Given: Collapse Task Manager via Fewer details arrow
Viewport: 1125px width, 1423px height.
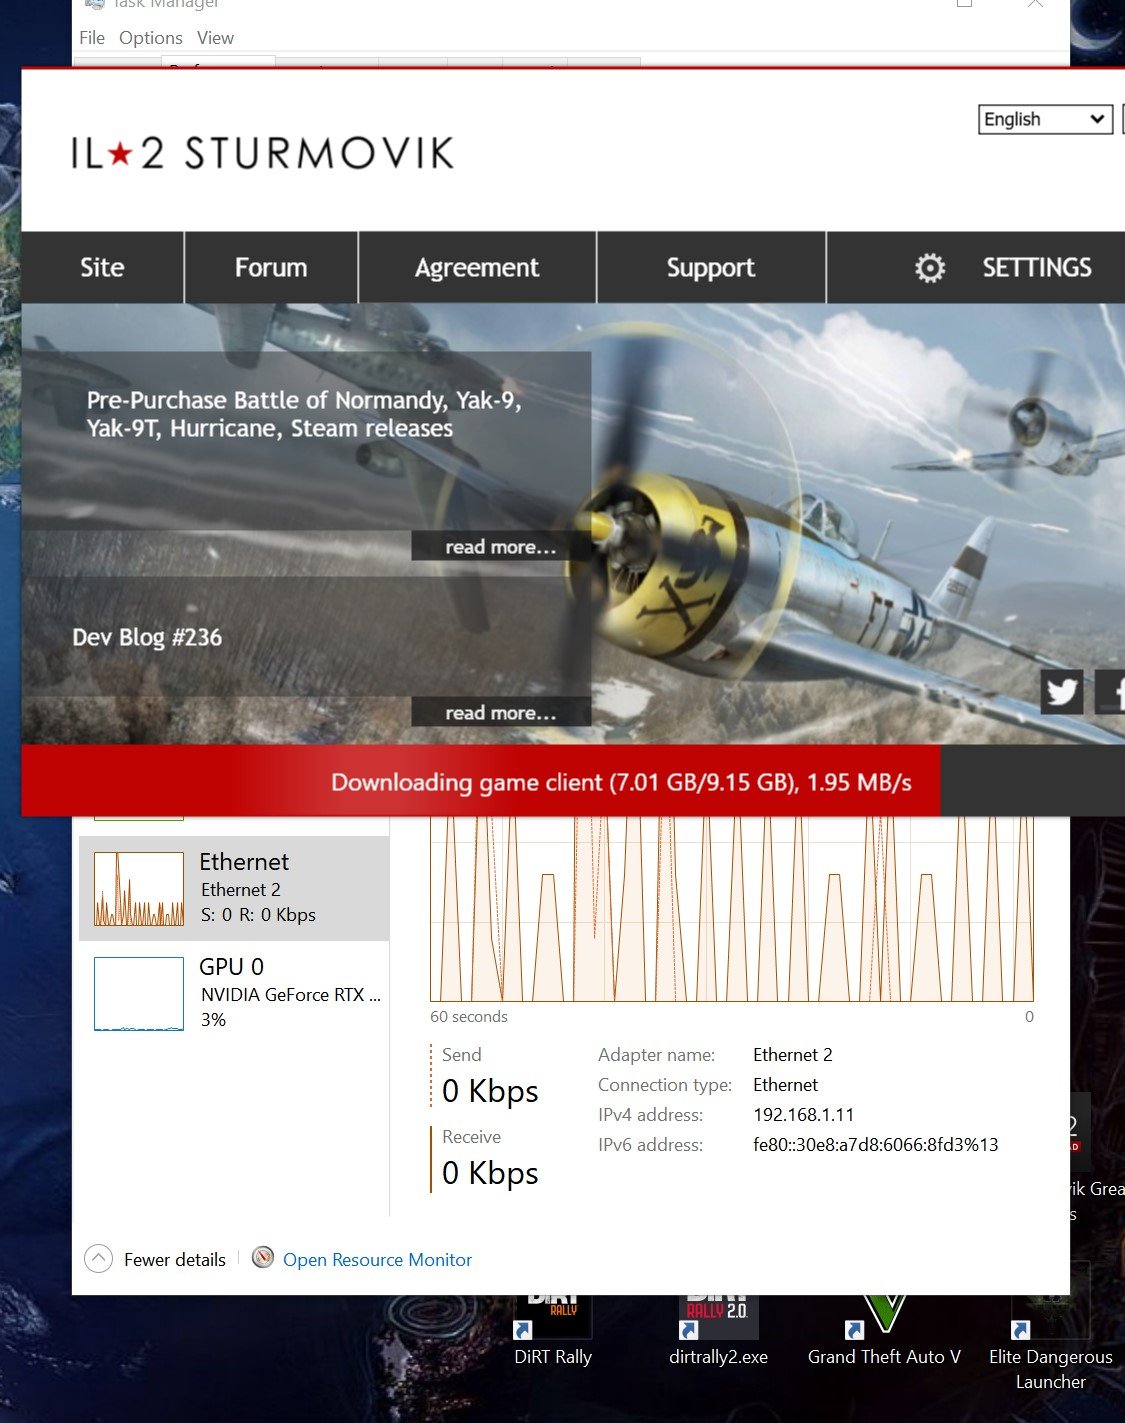Looking at the screenshot, I should 98,1259.
